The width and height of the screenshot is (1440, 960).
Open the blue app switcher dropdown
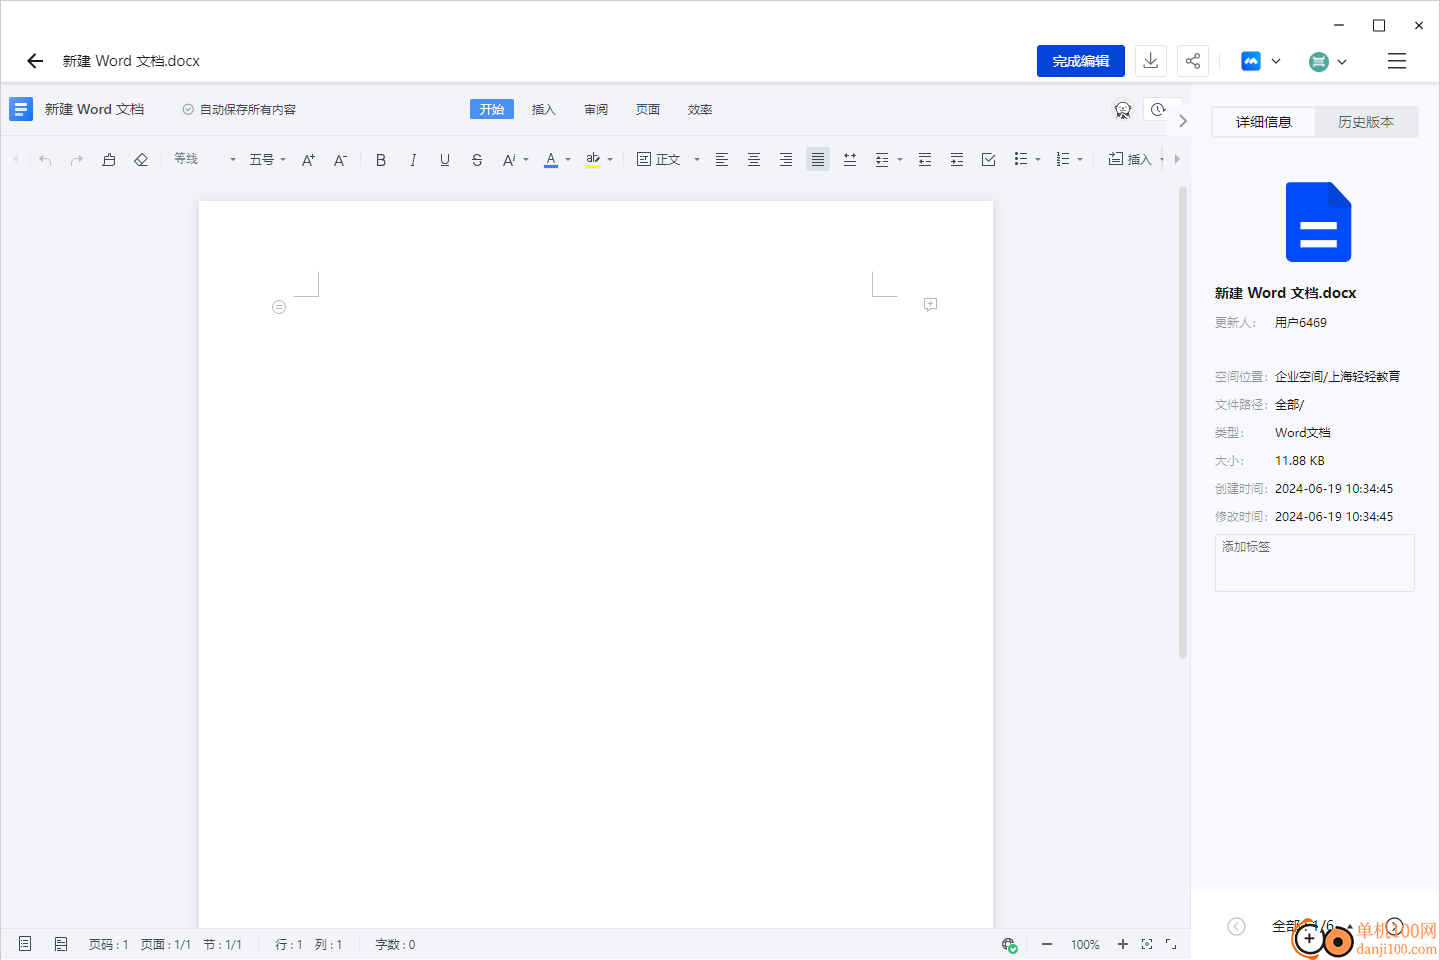[1261, 61]
